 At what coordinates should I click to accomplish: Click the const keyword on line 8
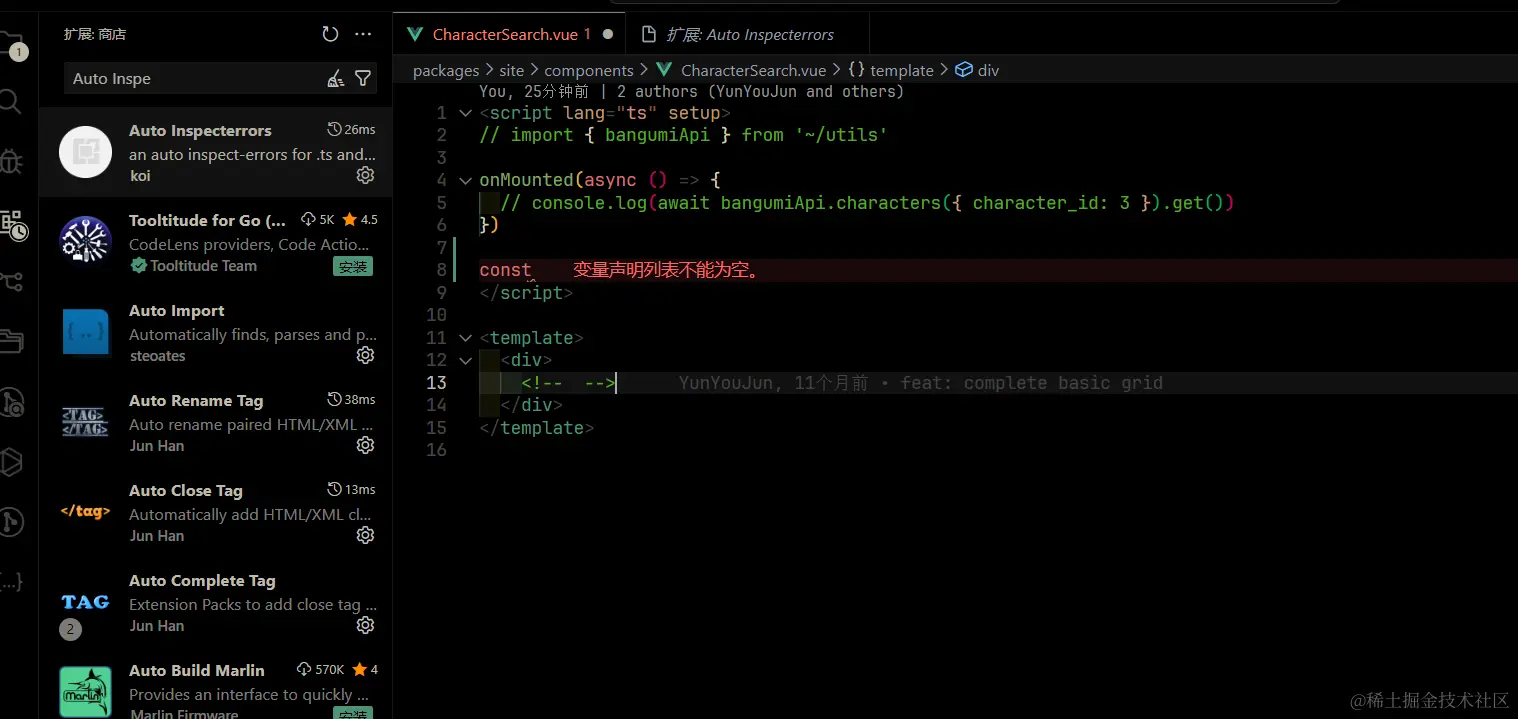tap(505, 270)
